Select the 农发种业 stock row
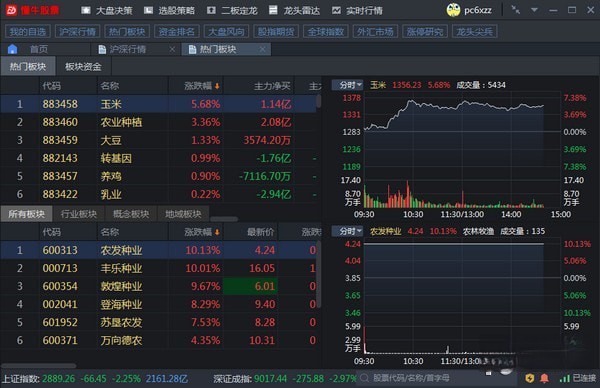The height and width of the screenshot is (388, 600). pyautogui.click(x=158, y=250)
